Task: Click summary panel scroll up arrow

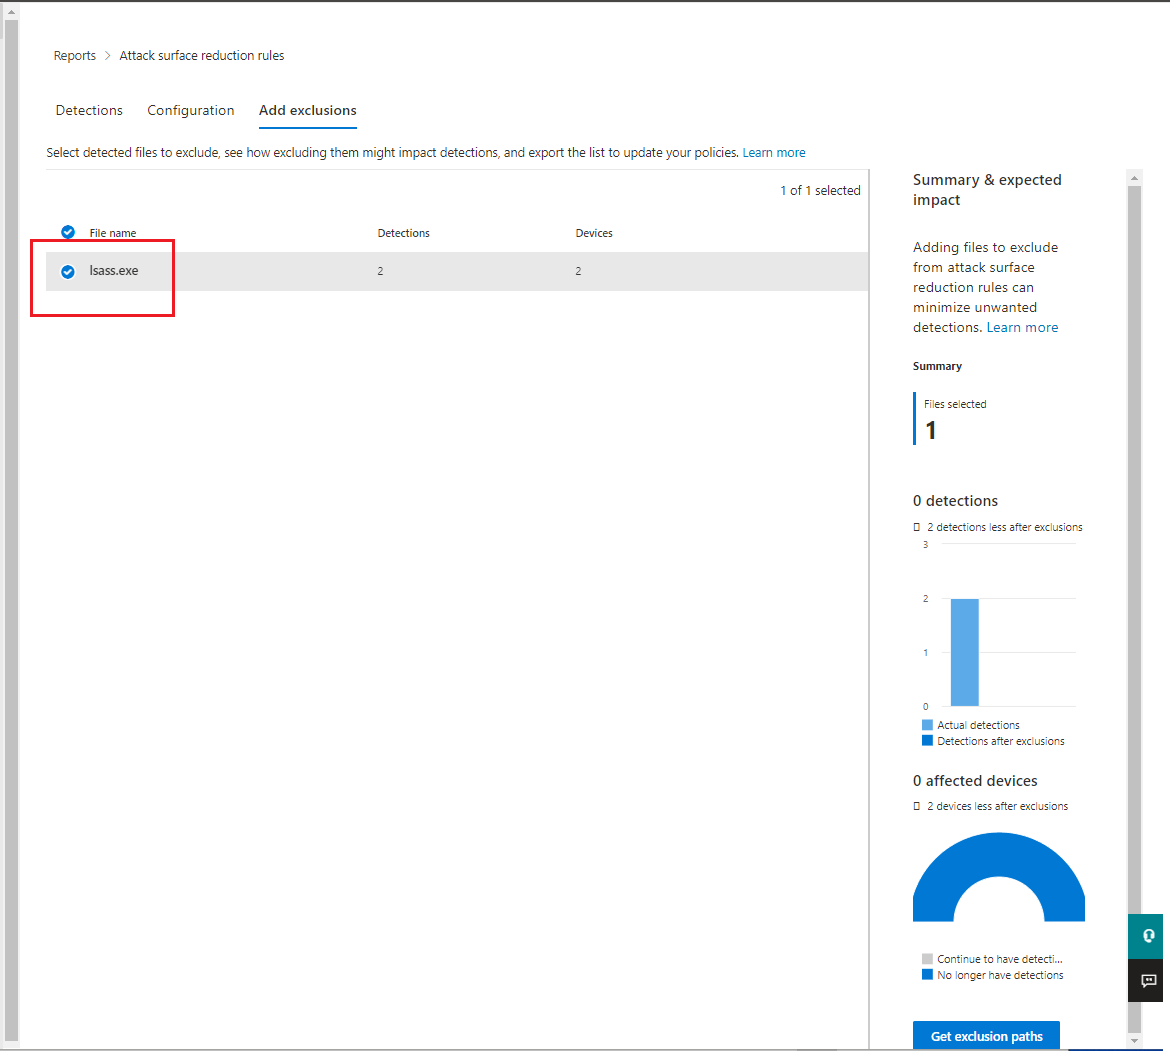Action: tap(1134, 178)
